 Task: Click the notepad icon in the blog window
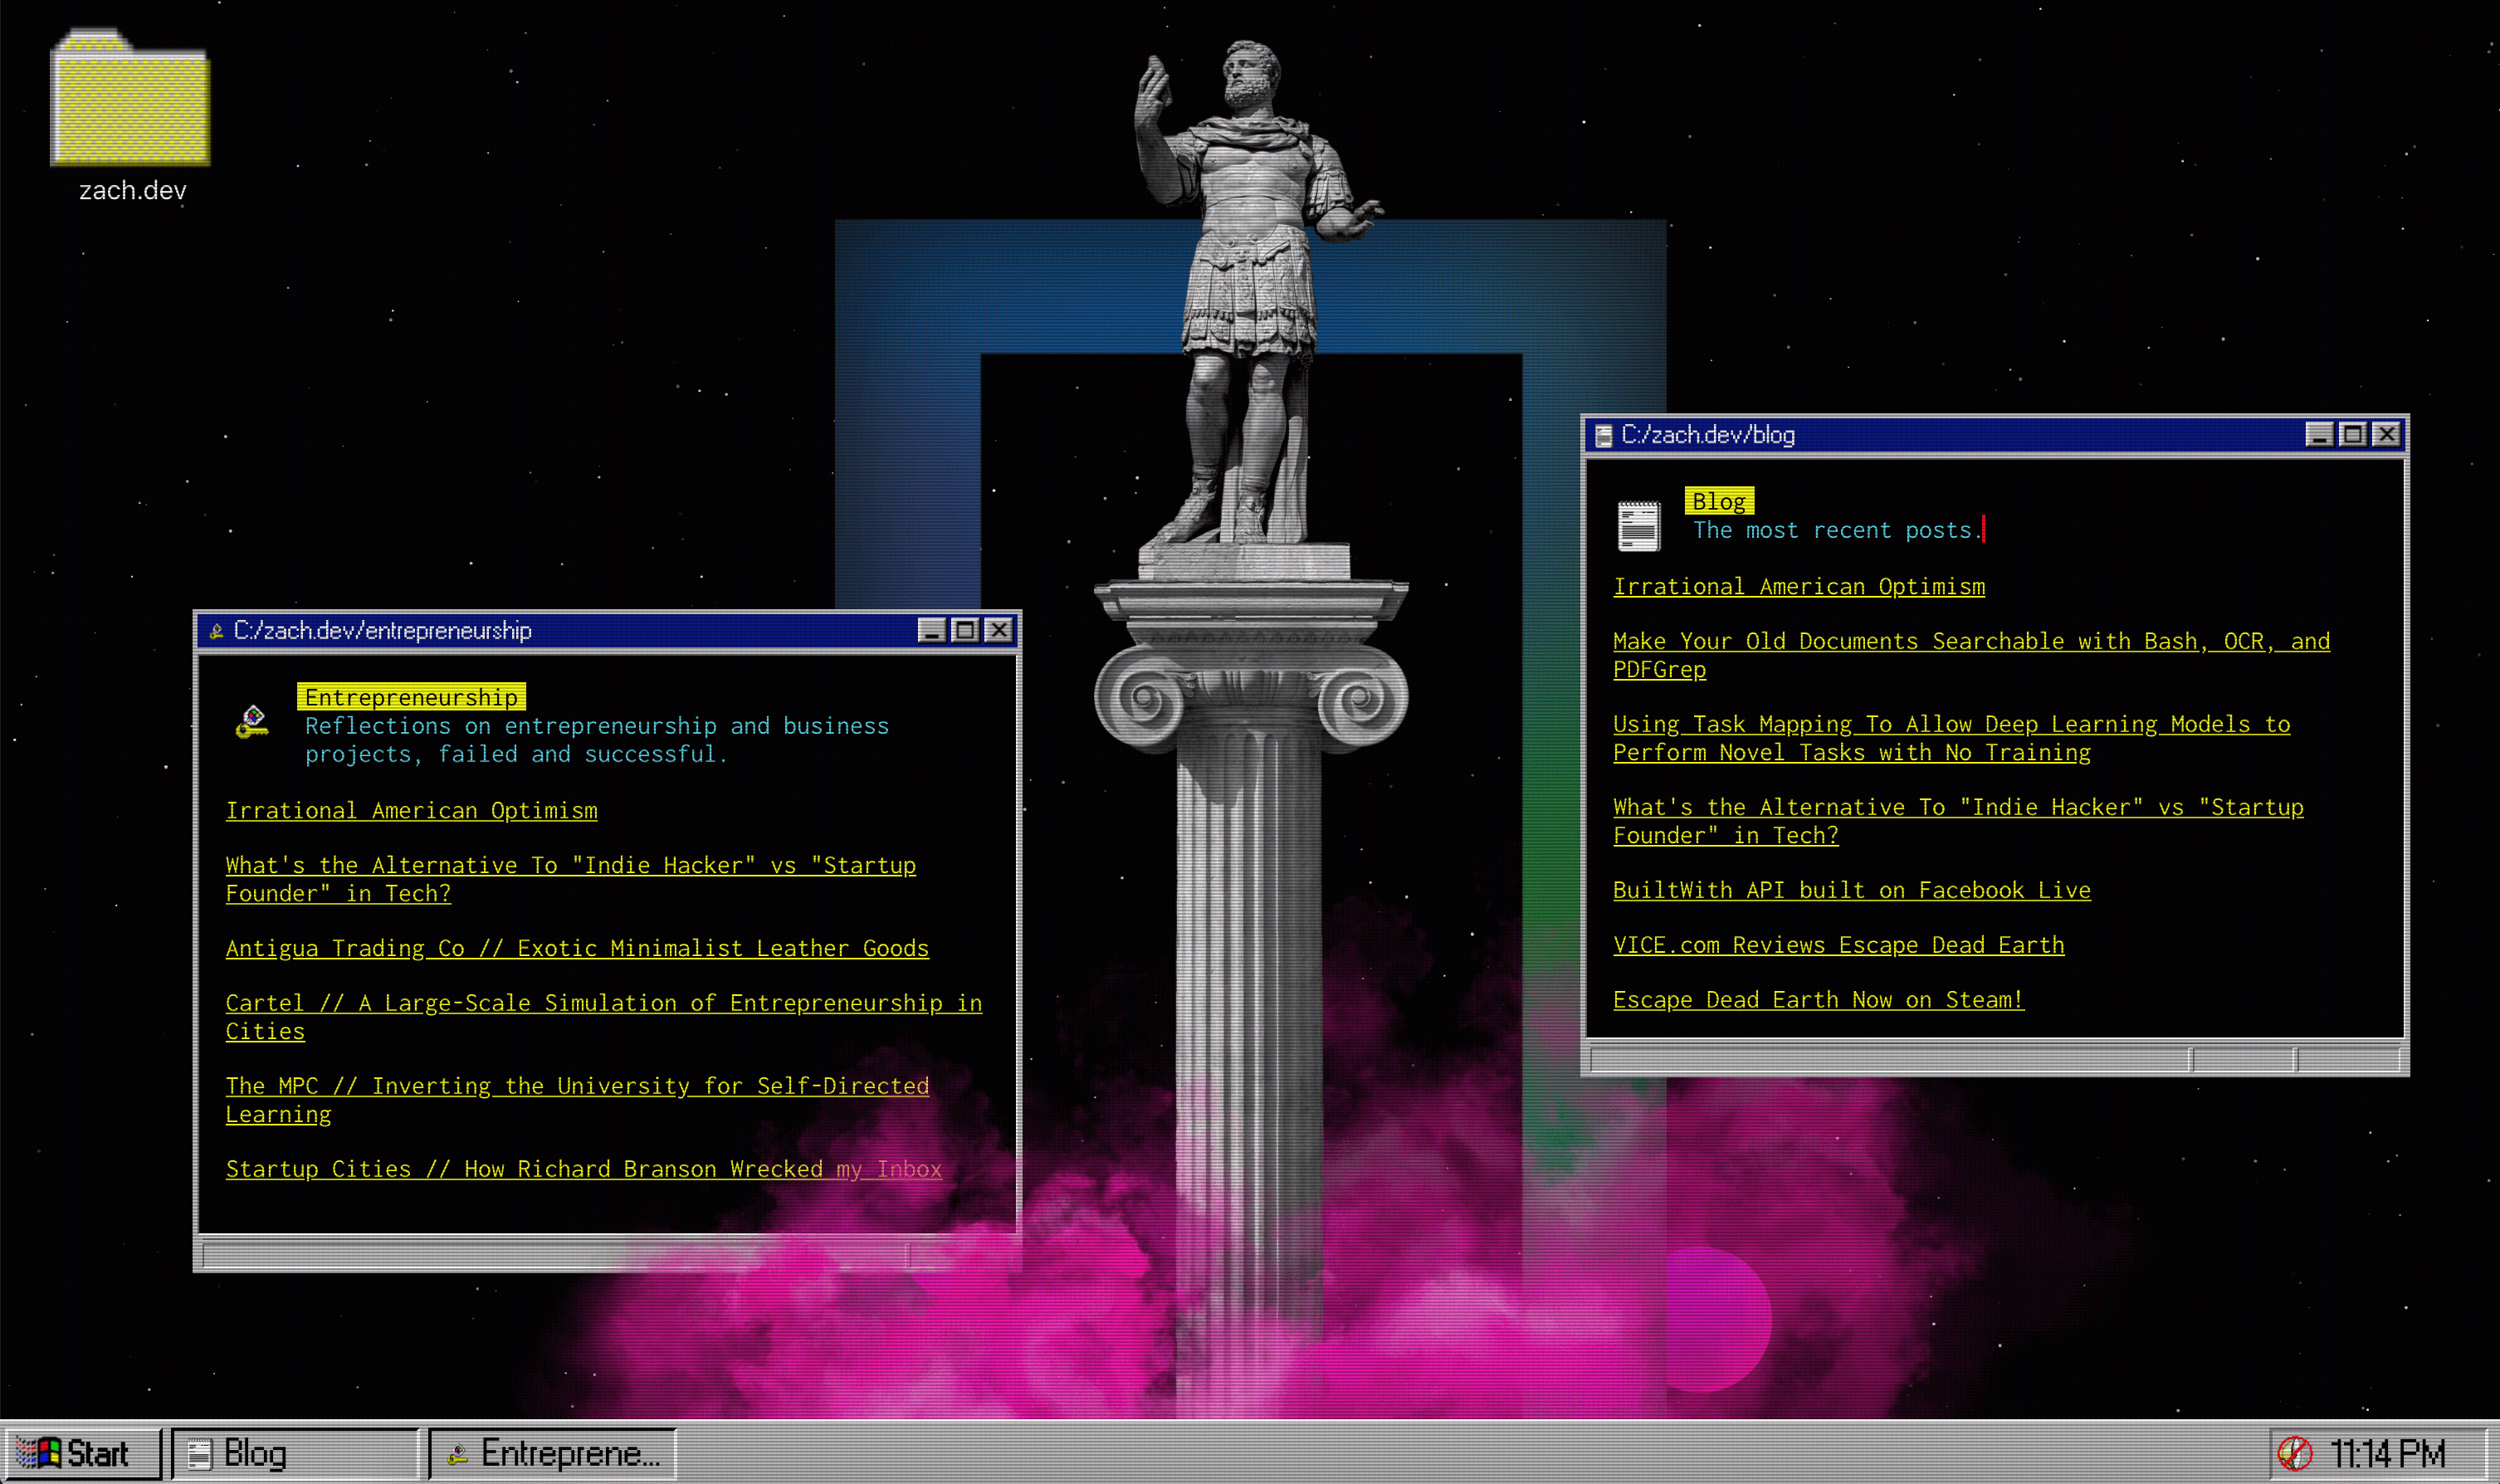click(x=1638, y=525)
